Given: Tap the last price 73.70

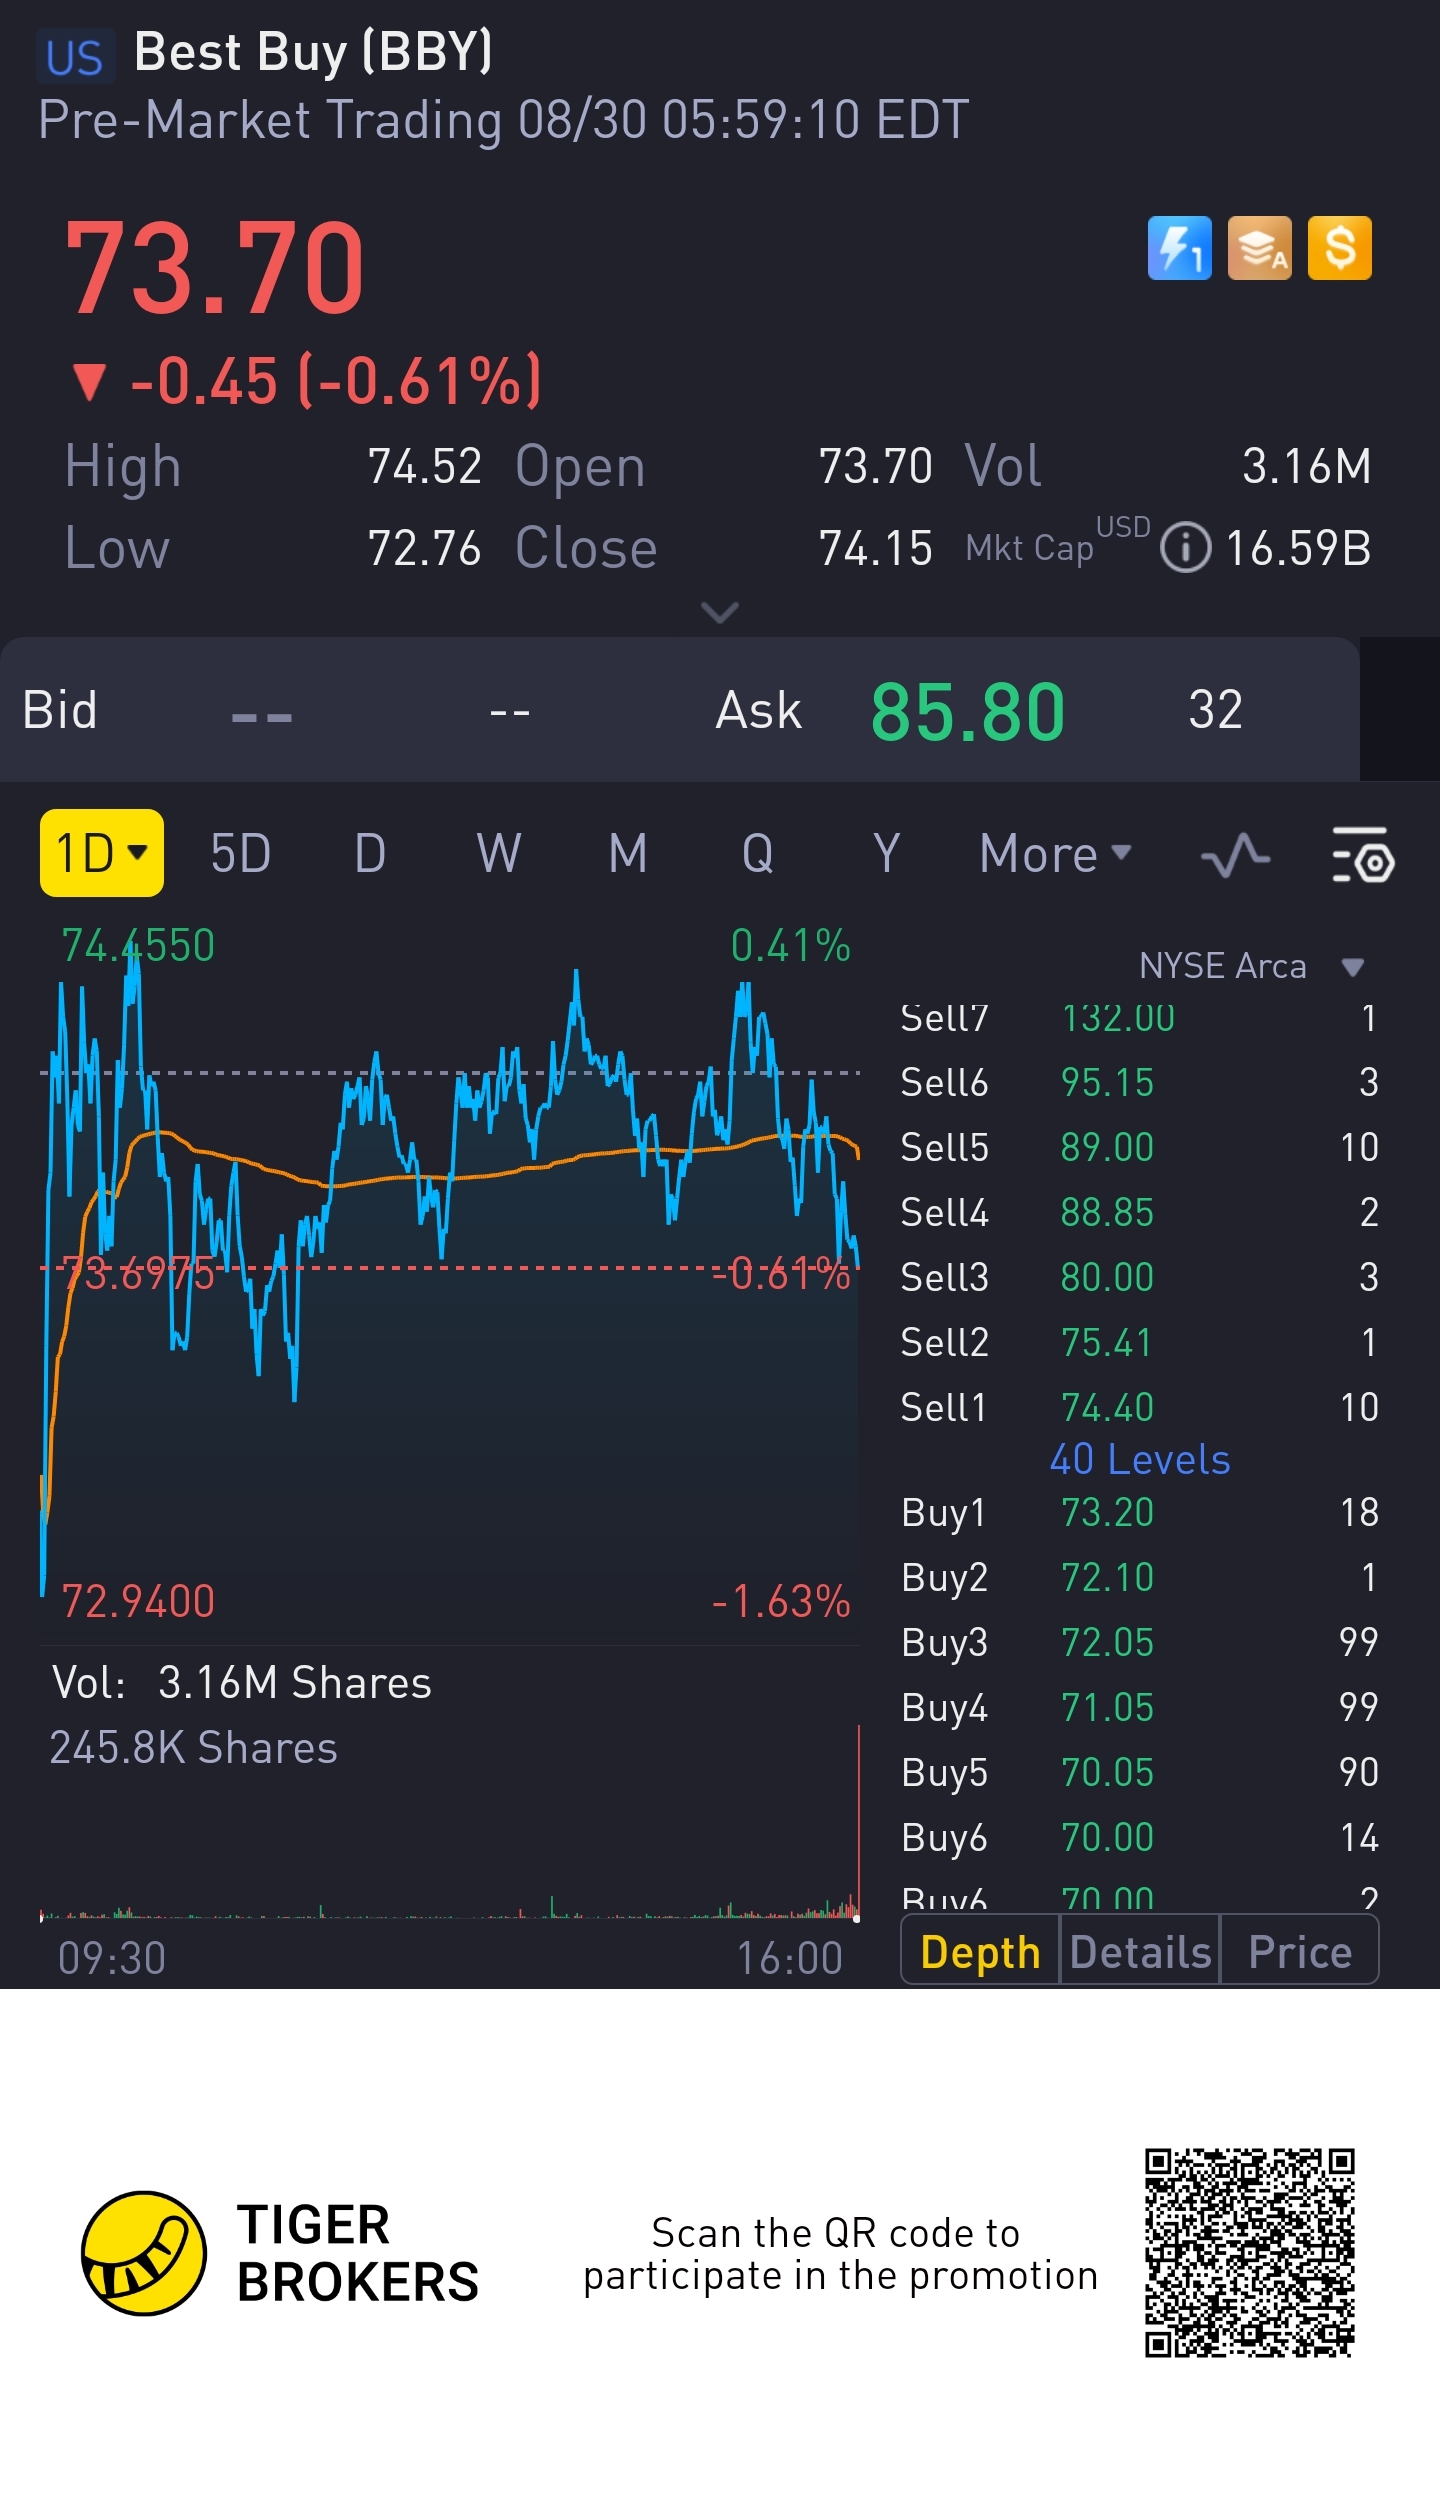Looking at the screenshot, I should pyautogui.click(x=215, y=268).
